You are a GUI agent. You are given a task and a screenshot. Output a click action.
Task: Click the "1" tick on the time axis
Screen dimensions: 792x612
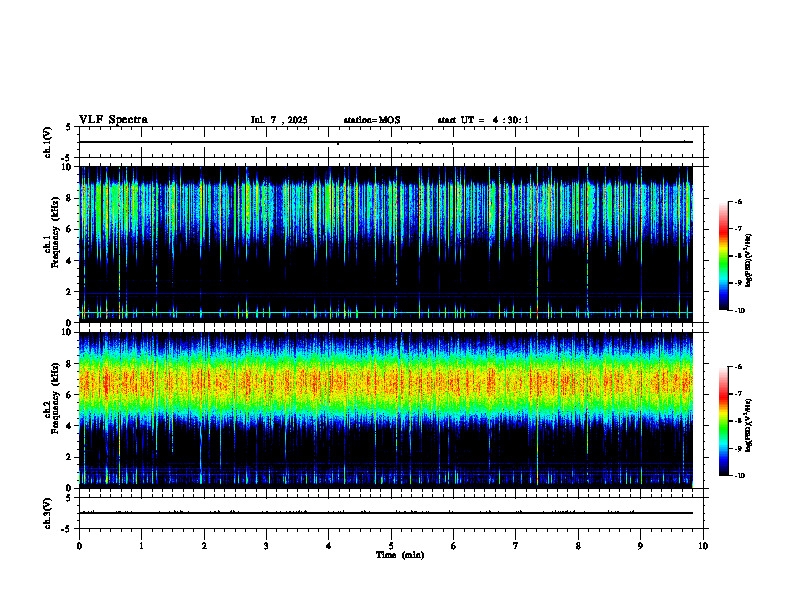point(141,546)
